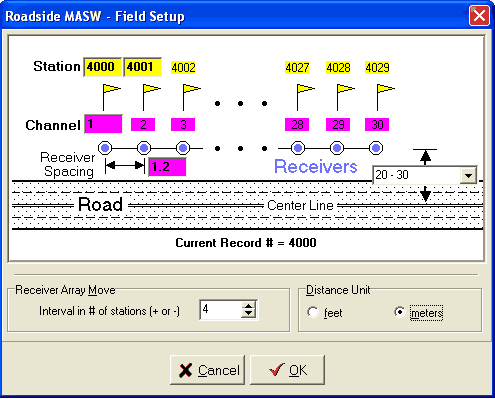Screen dimensions: 495x399
Task: Click the Interval in # of stations label
Action: 109,311
